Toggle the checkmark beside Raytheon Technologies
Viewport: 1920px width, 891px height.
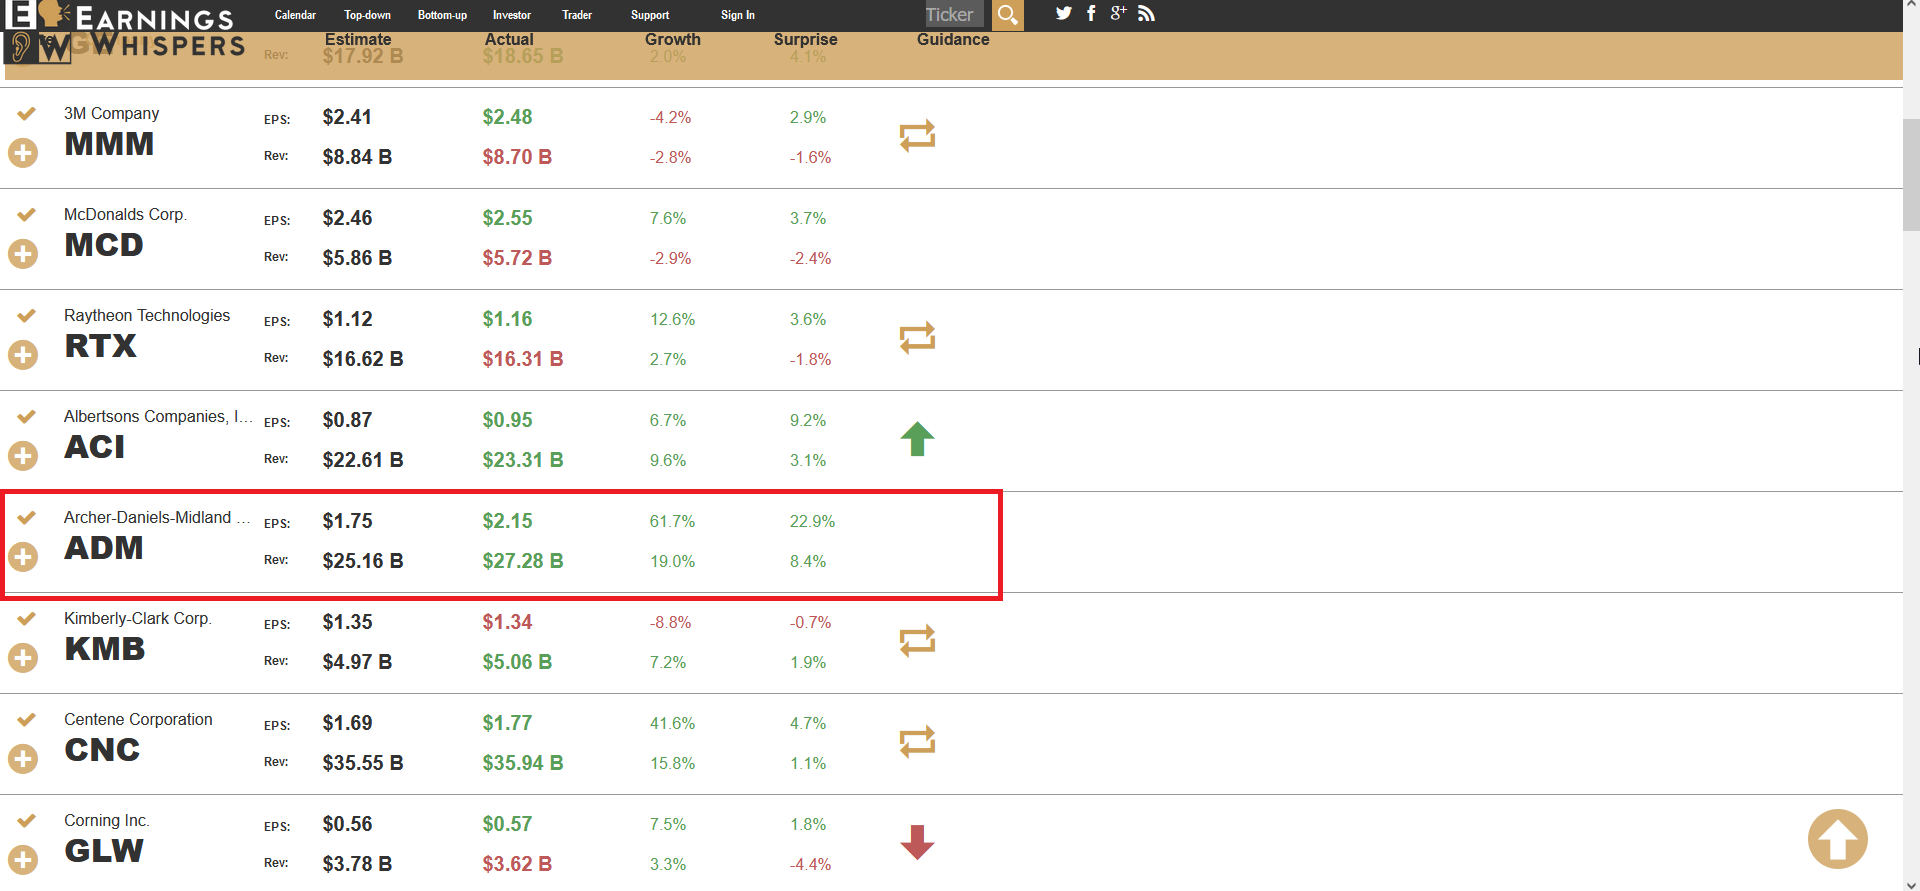[26, 315]
